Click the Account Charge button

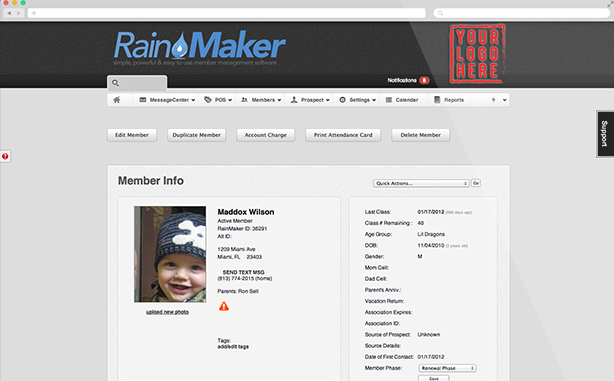(x=265, y=135)
